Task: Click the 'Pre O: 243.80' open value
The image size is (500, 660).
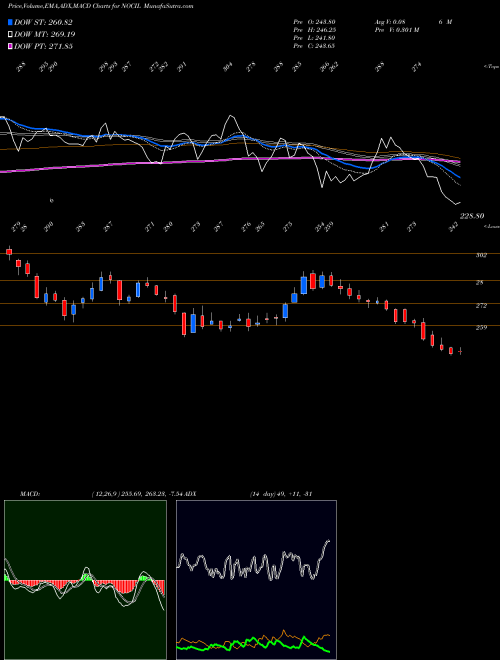Action: tap(314, 21)
